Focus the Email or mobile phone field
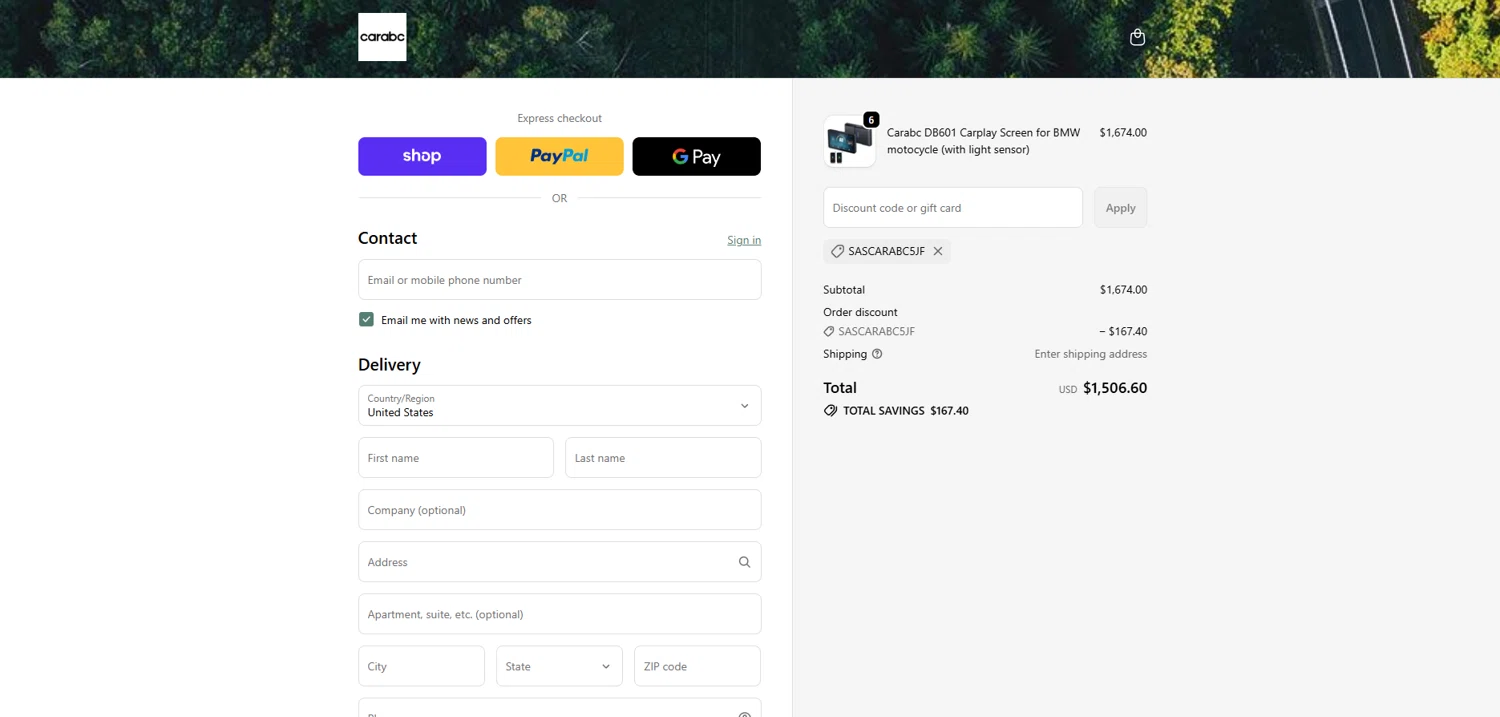The width and height of the screenshot is (1500, 717). coord(560,280)
